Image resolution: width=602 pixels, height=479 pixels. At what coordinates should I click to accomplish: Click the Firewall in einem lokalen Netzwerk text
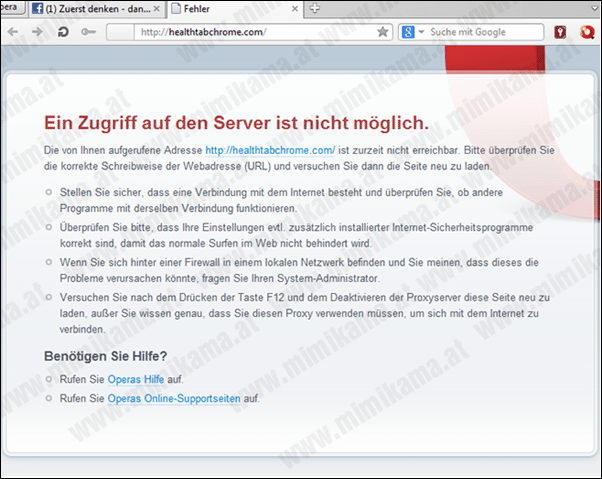pyautogui.click(x=299, y=270)
